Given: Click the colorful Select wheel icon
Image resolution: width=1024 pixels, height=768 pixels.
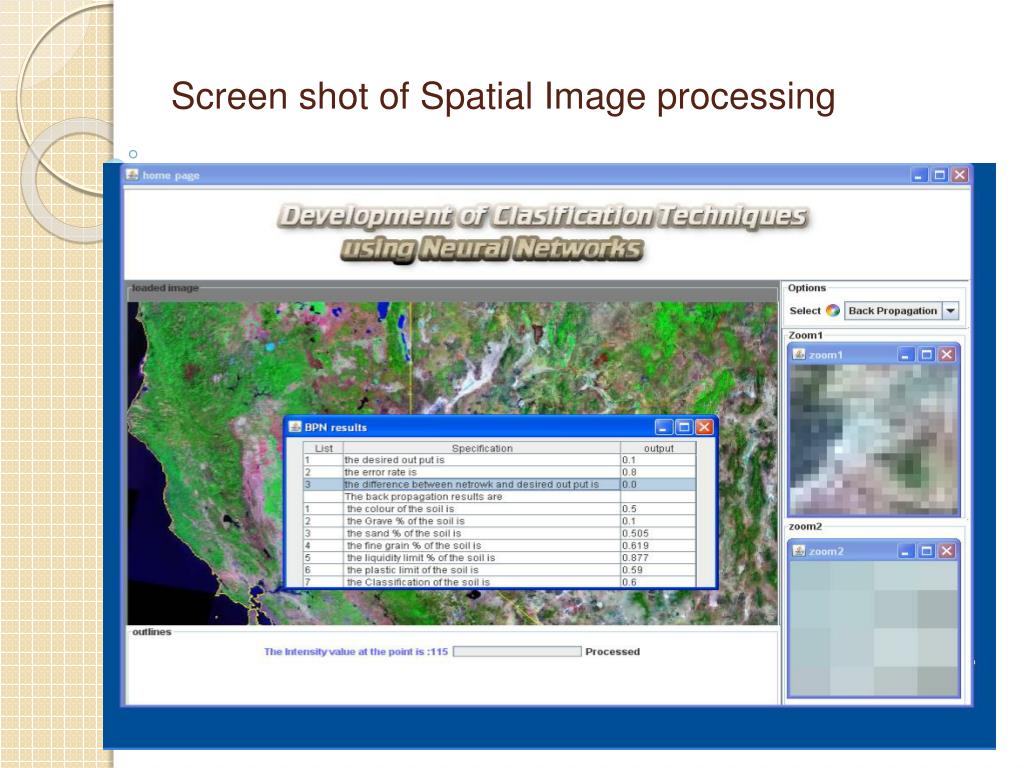Looking at the screenshot, I should click(833, 311).
